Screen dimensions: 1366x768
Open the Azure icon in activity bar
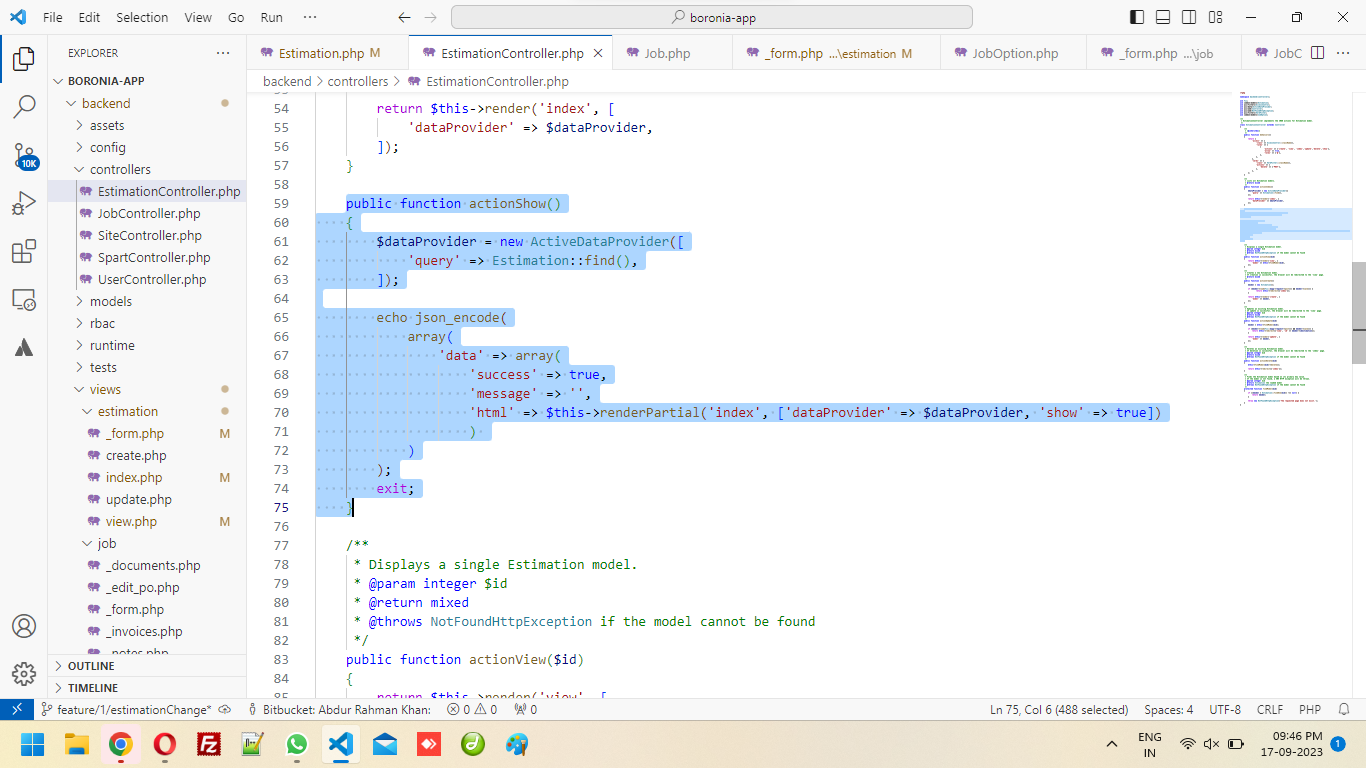point(24,348)
